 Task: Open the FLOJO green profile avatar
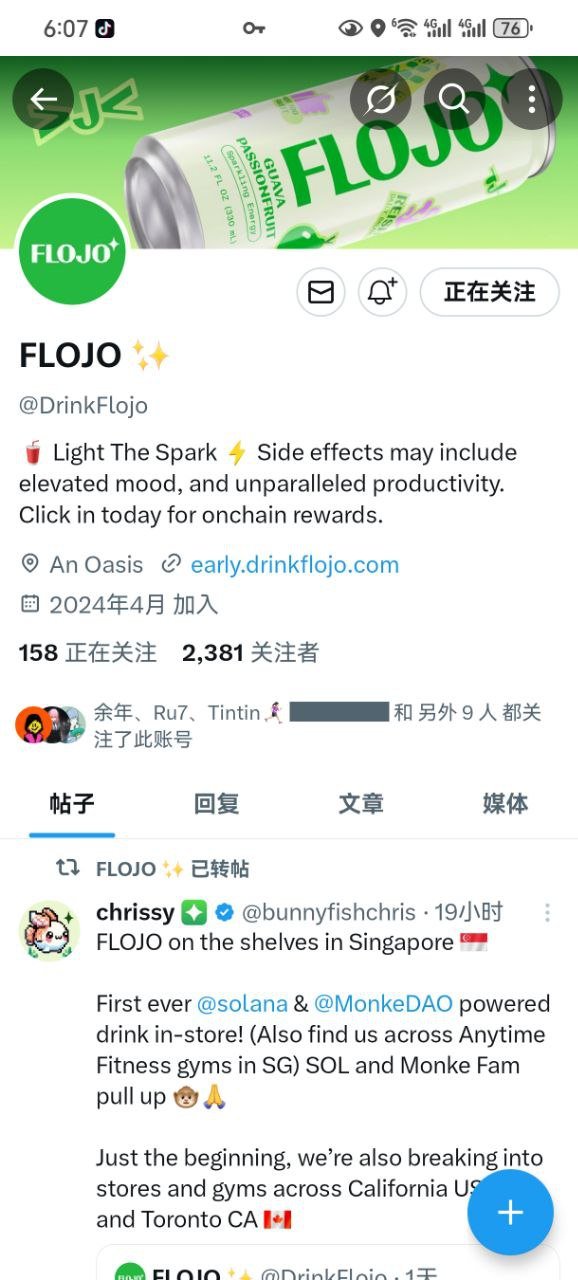(73, 251)
